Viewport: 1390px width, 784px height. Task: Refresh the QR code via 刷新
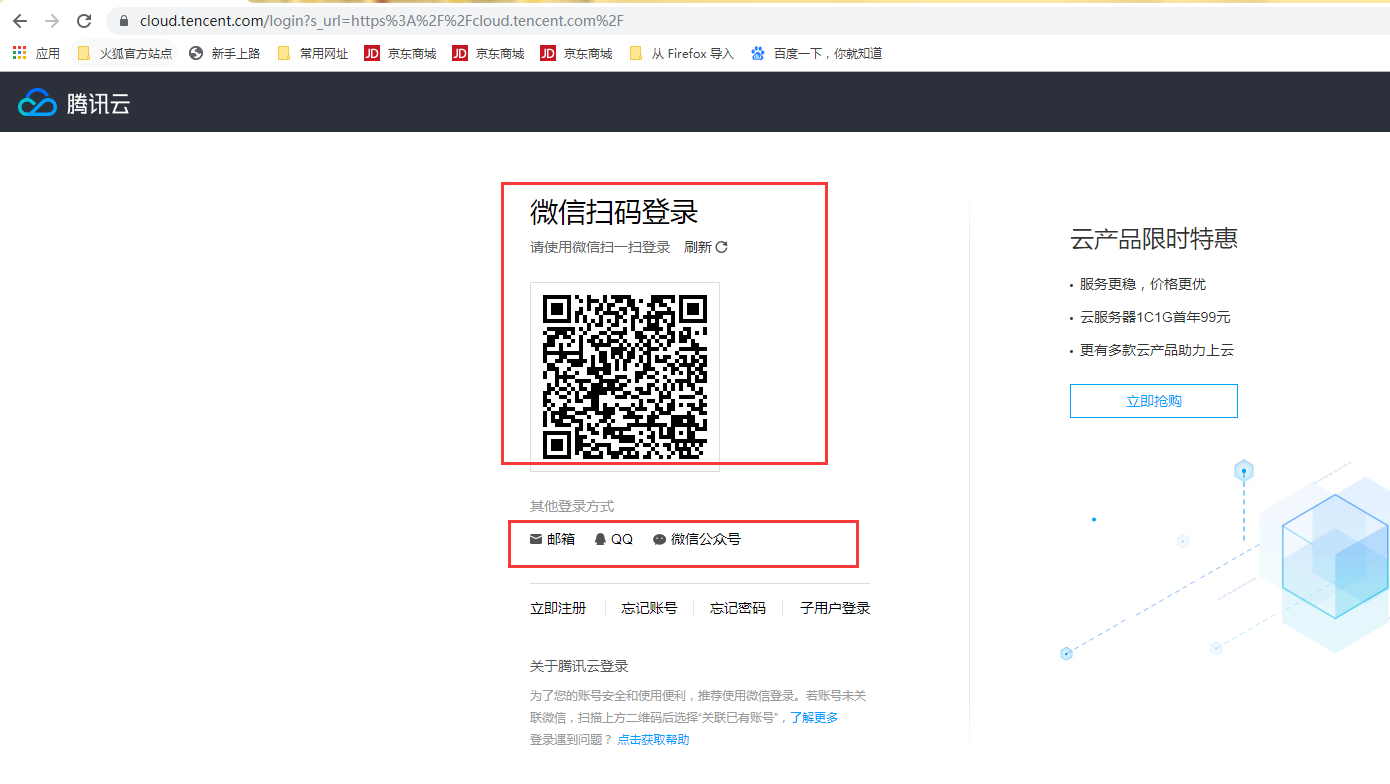[x=706, y=247]
